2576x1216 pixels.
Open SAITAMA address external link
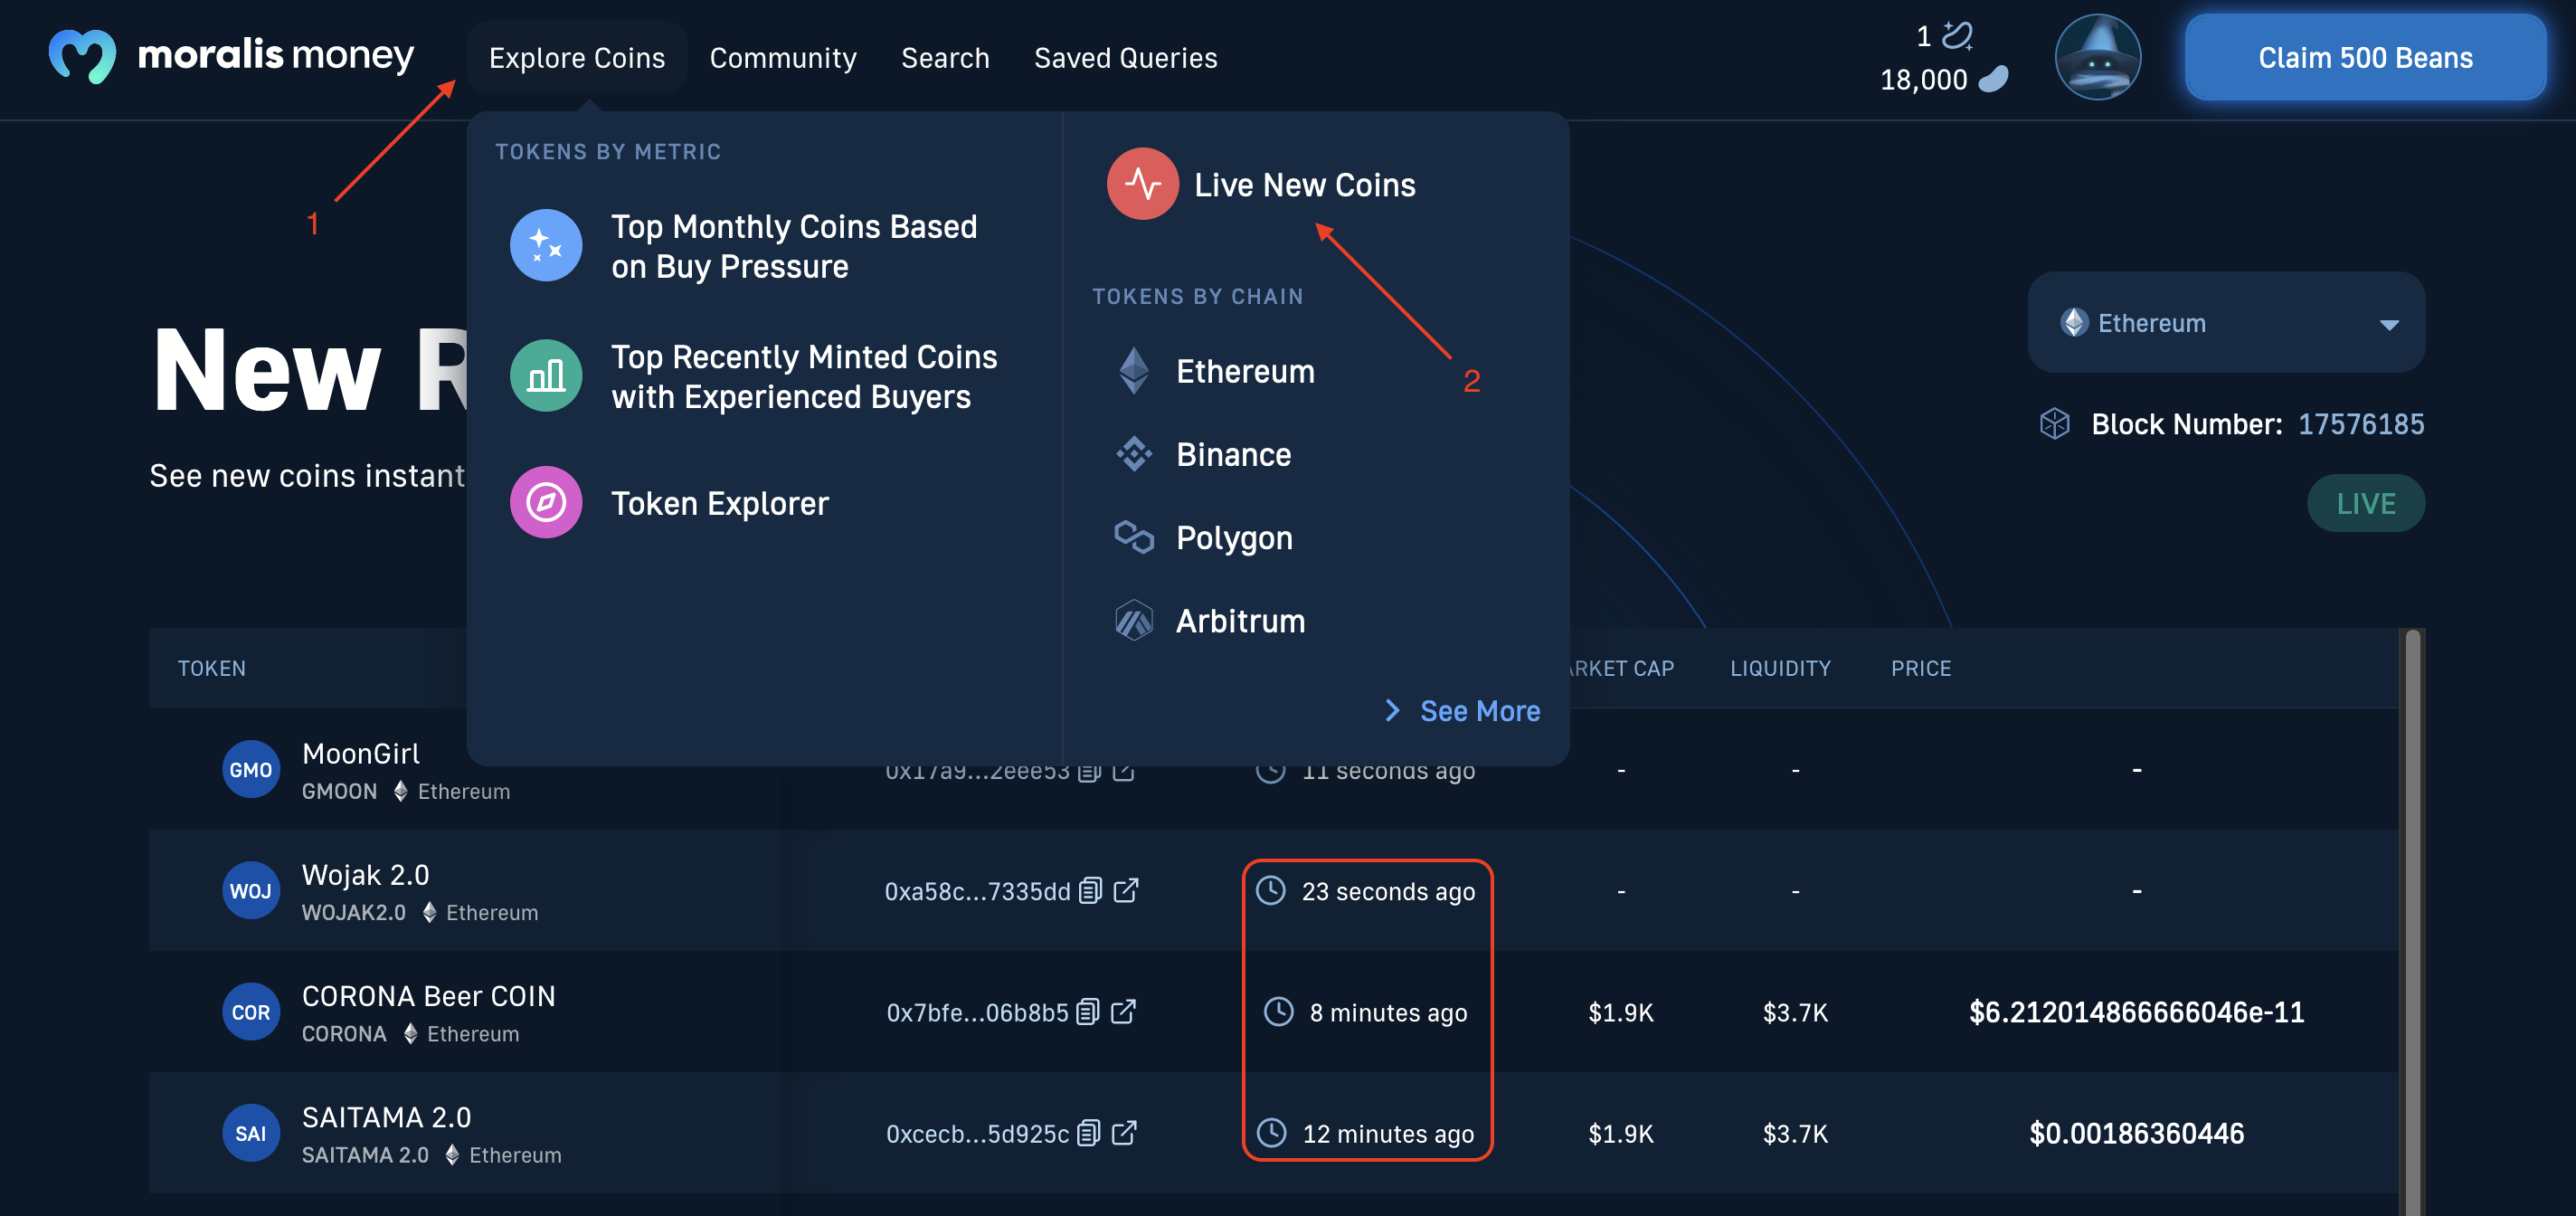click(x=1125, y=1132)
